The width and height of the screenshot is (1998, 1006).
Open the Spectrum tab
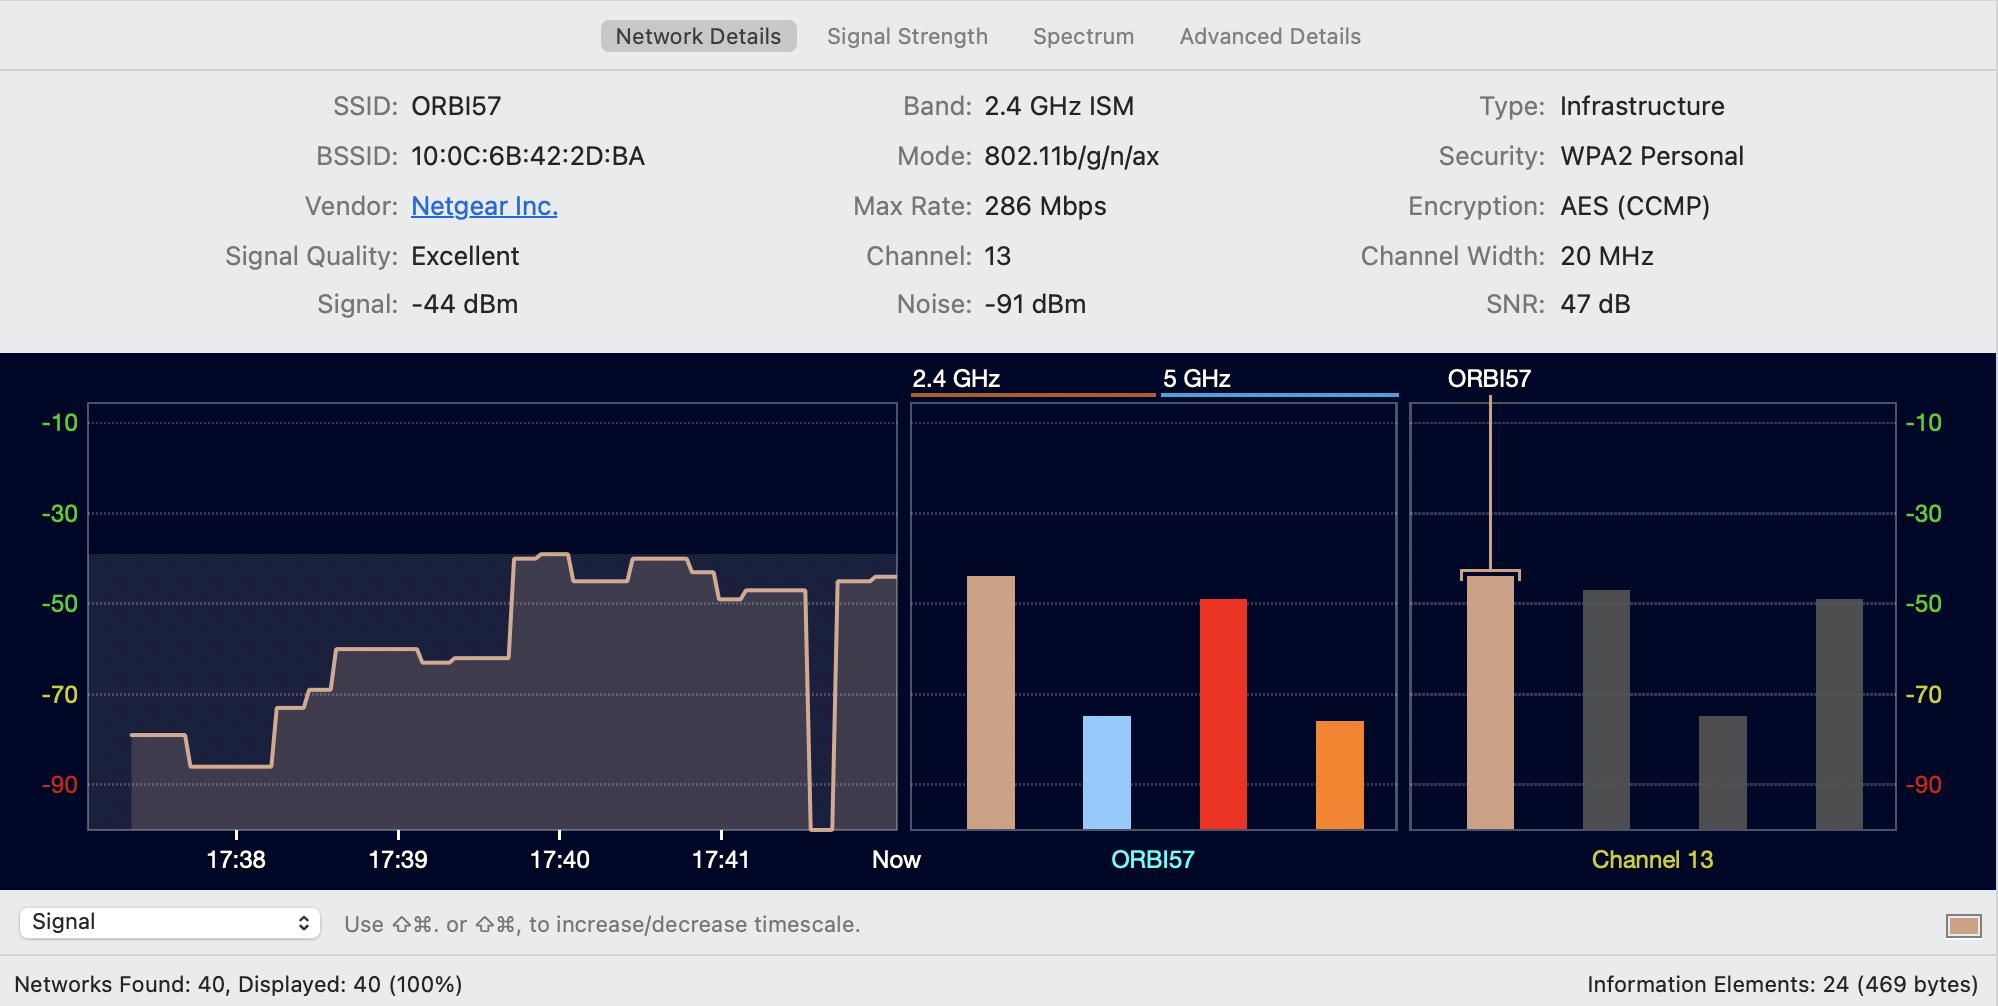[1082, 36]
